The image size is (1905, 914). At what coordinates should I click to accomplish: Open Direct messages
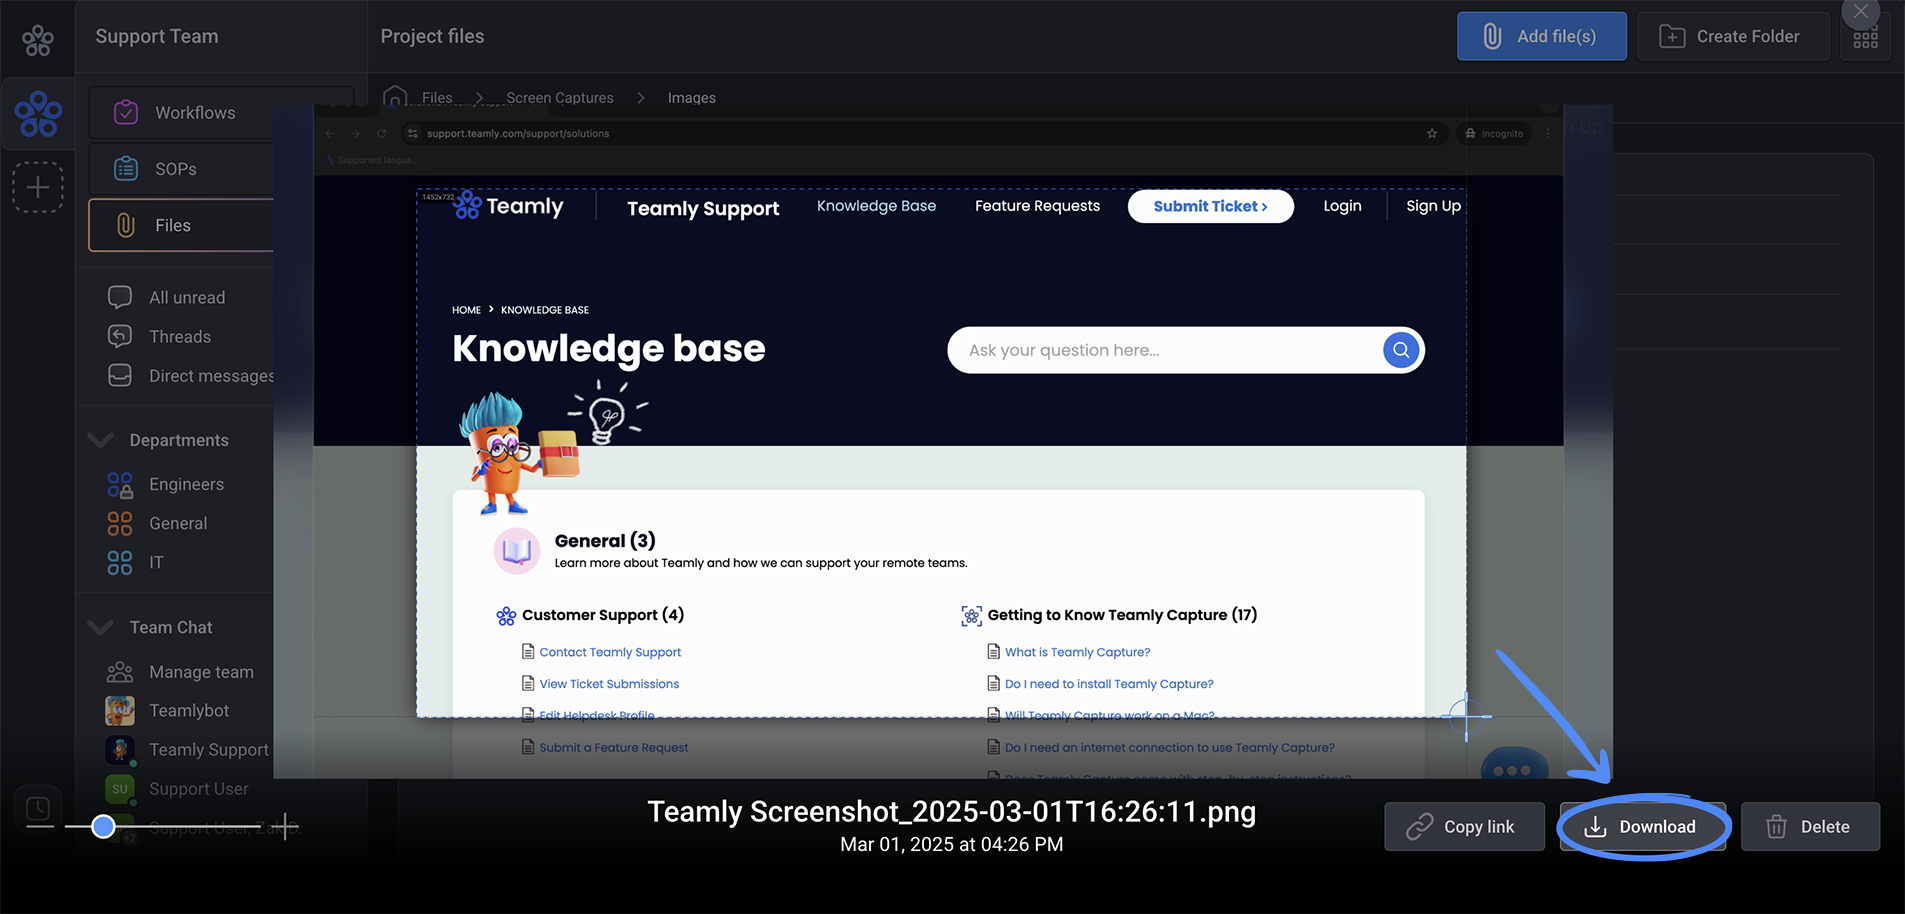(x=211, y=375)
